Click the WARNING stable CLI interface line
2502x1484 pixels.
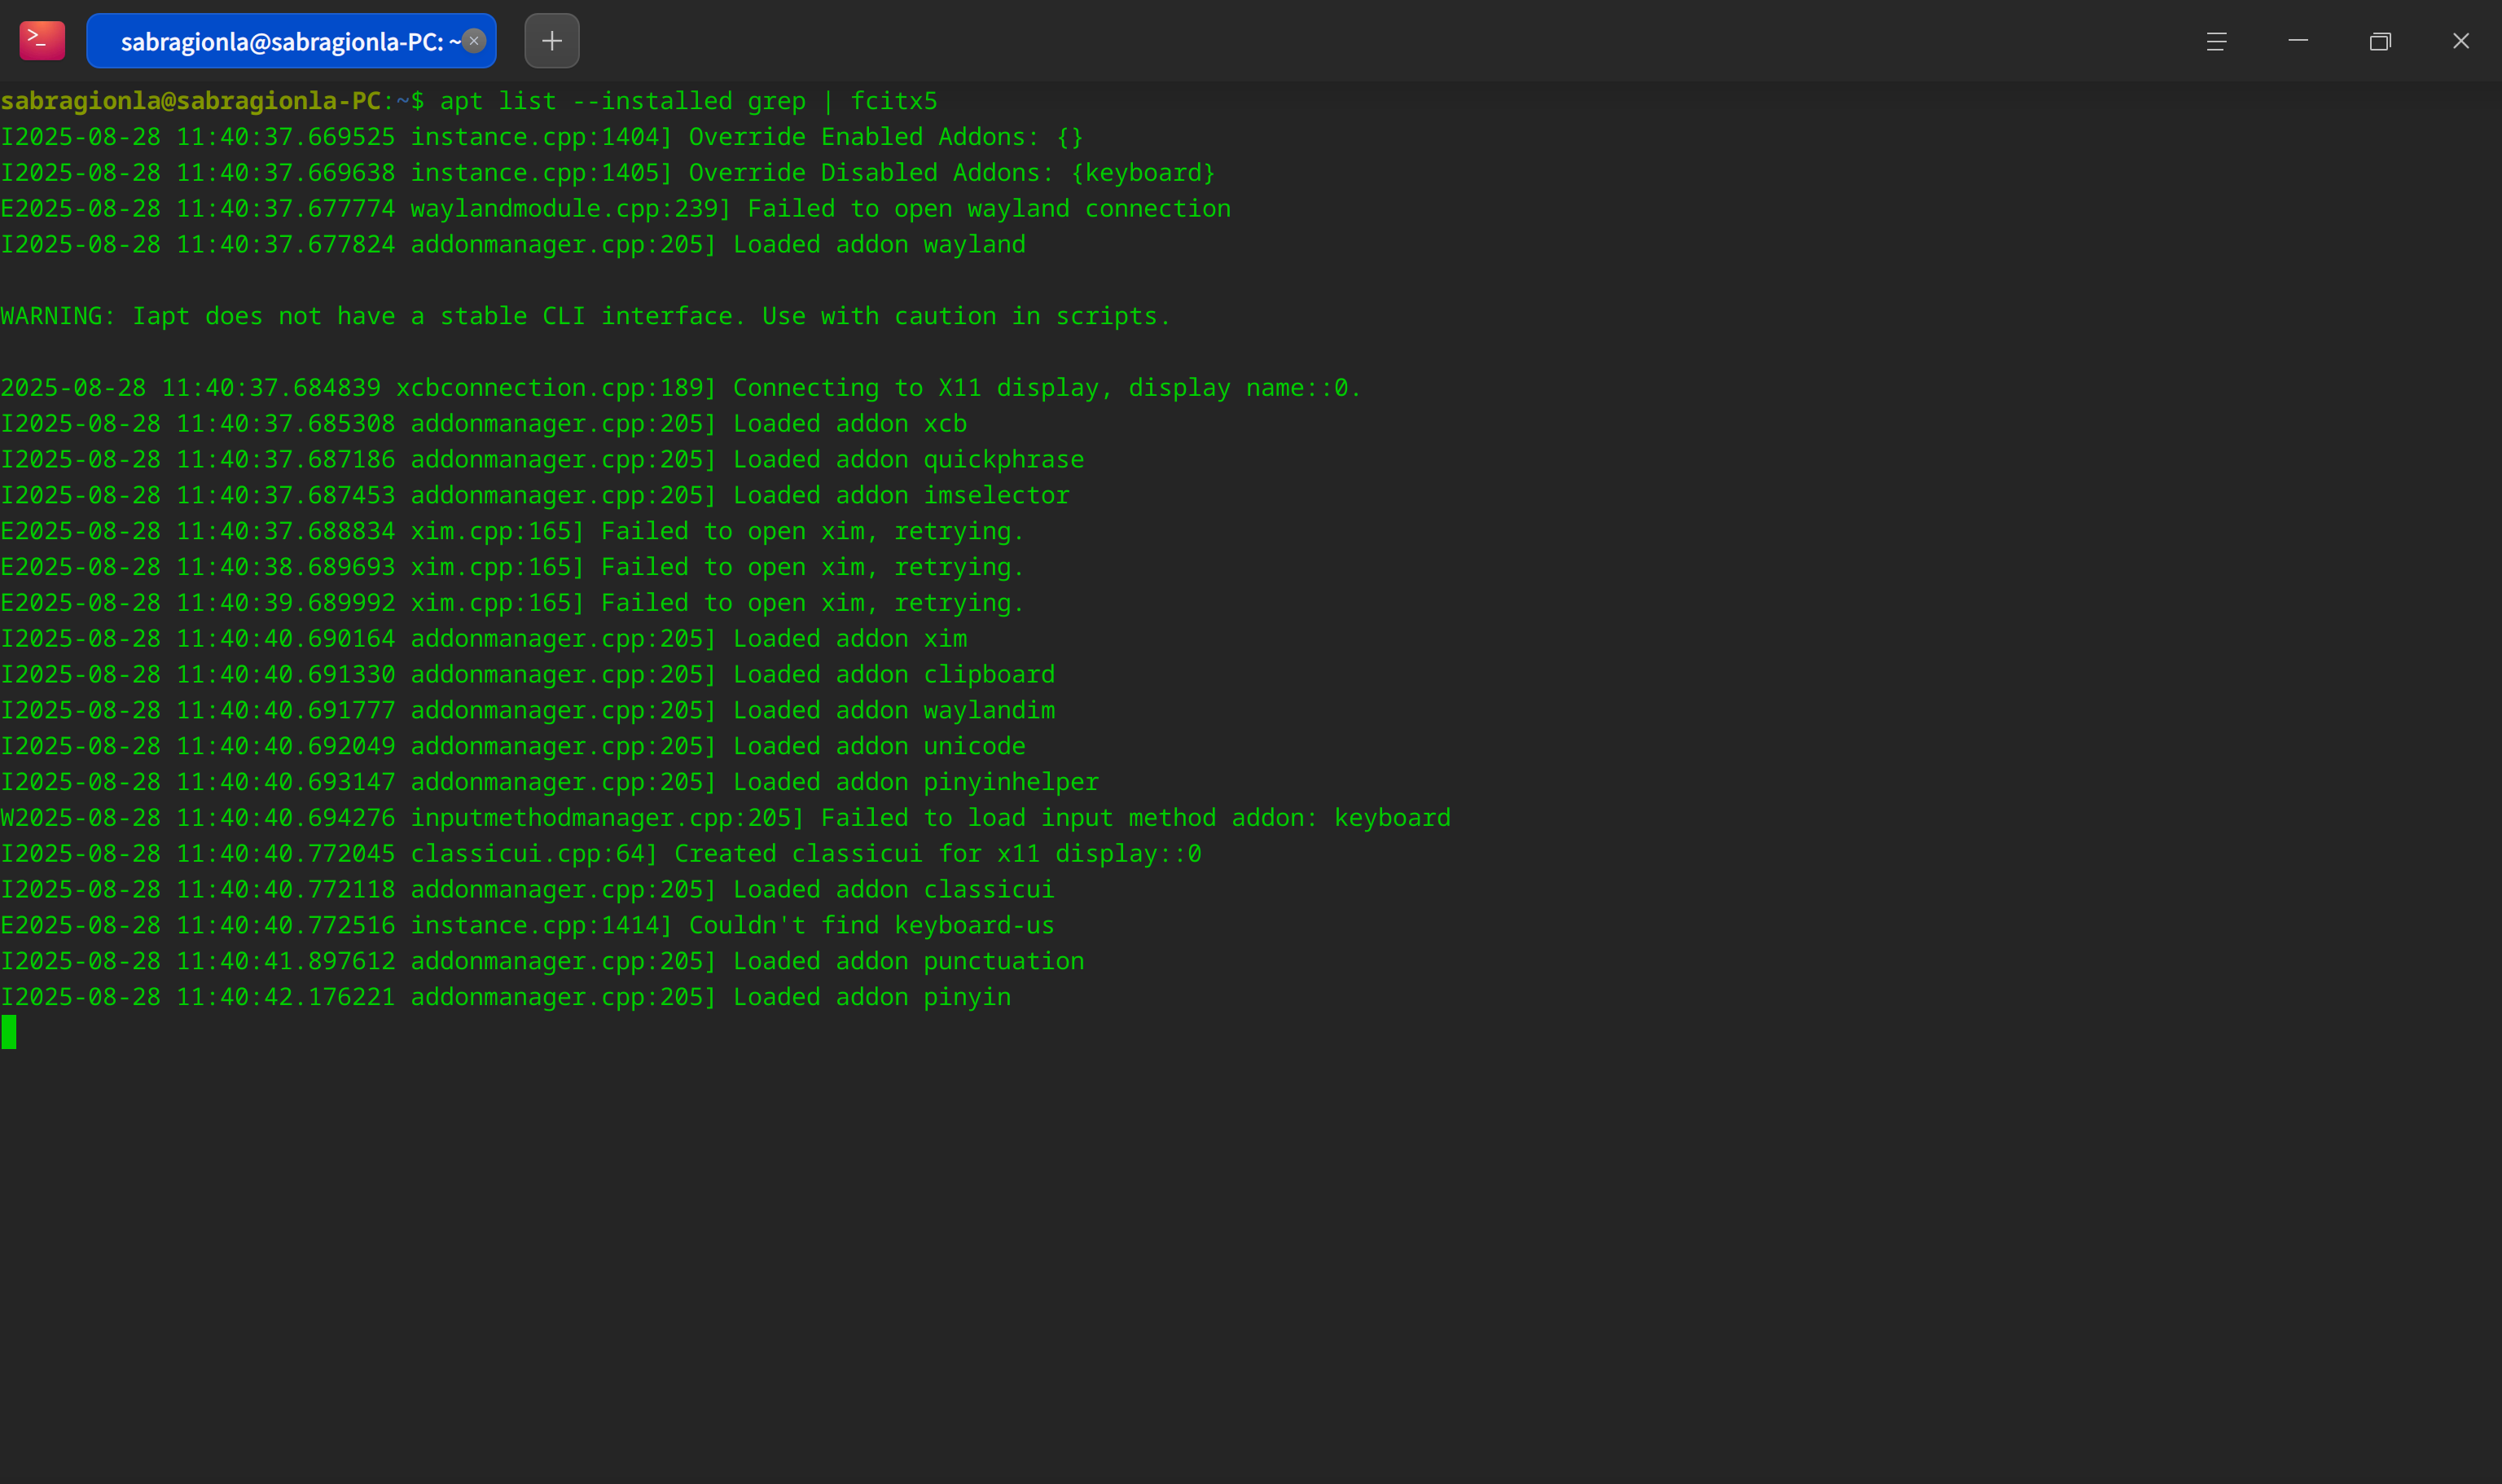pyautogui.click(x=586, y=316)
